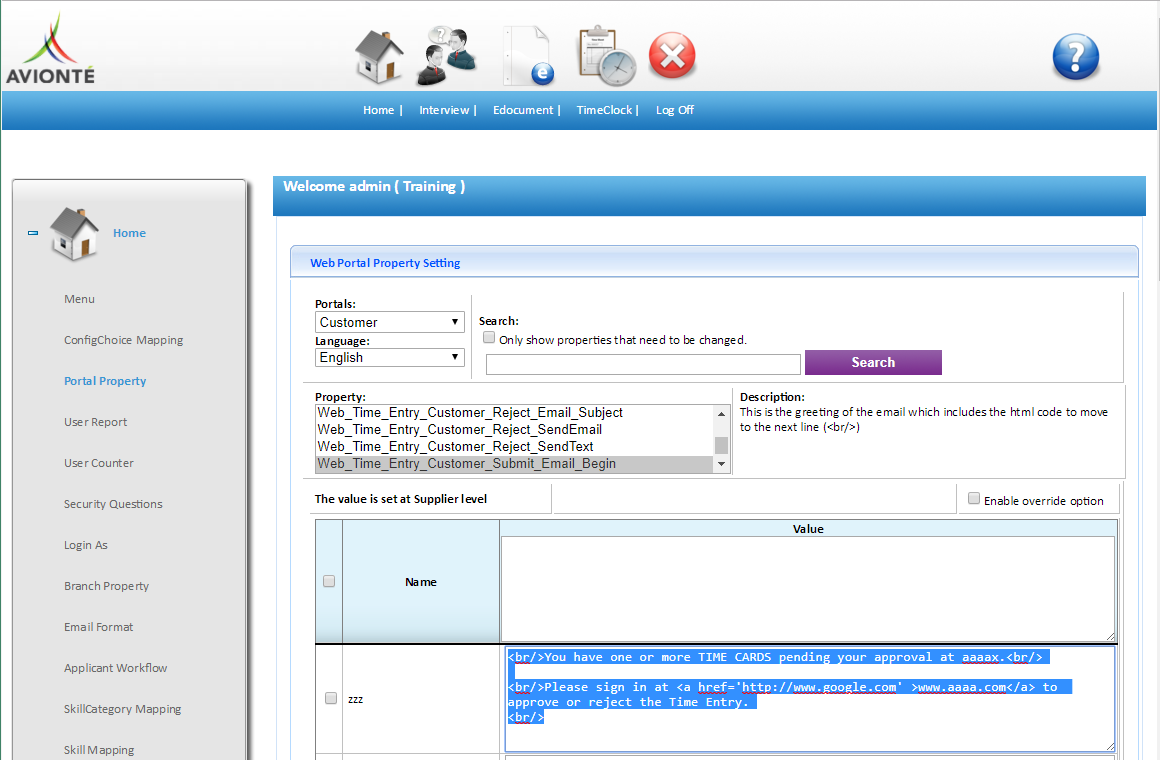Open the Edocument page icon
Screen dimensions: 1160x760
coord(528,56)
